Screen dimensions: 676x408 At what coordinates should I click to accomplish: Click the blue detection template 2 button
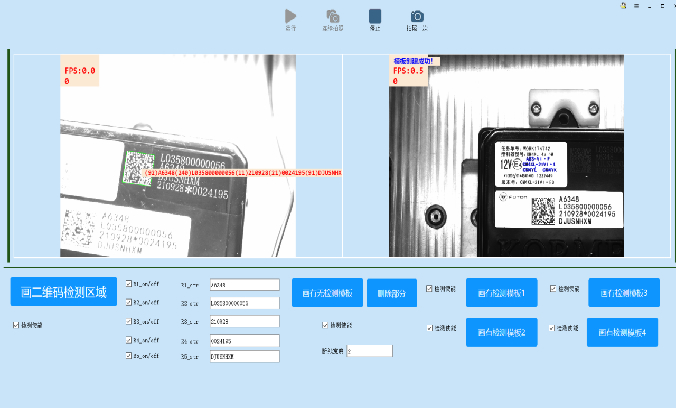click(501, 332)
